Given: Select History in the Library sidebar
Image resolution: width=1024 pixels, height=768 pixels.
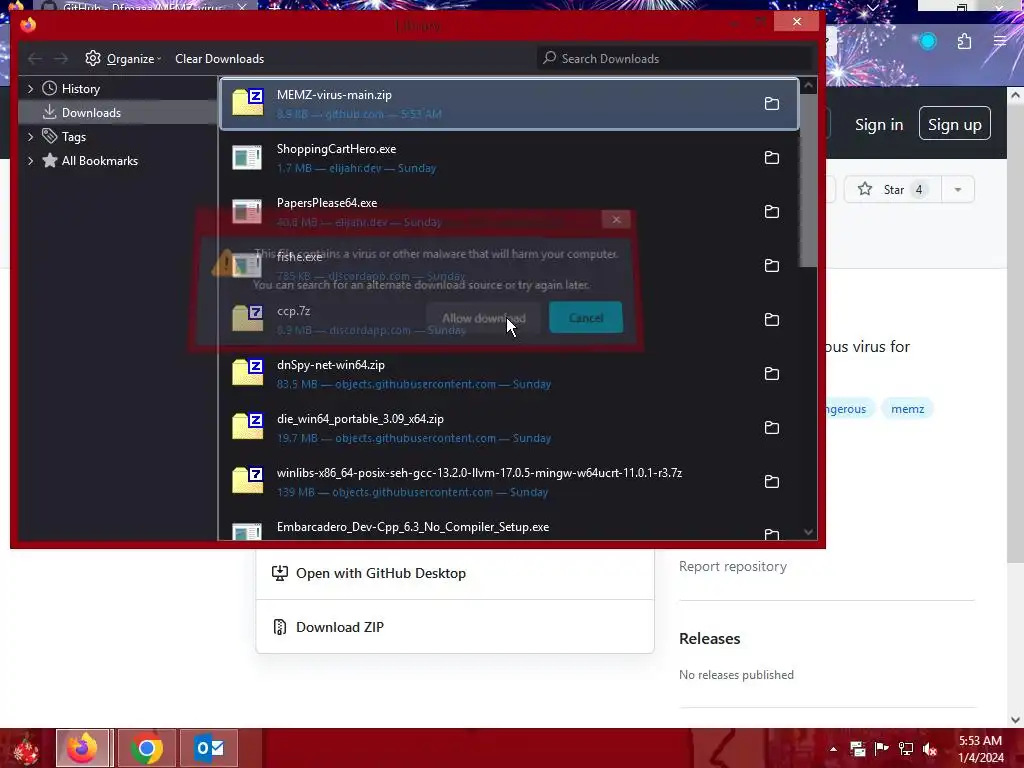Looking at the screenshot, I should pos(80,89).
